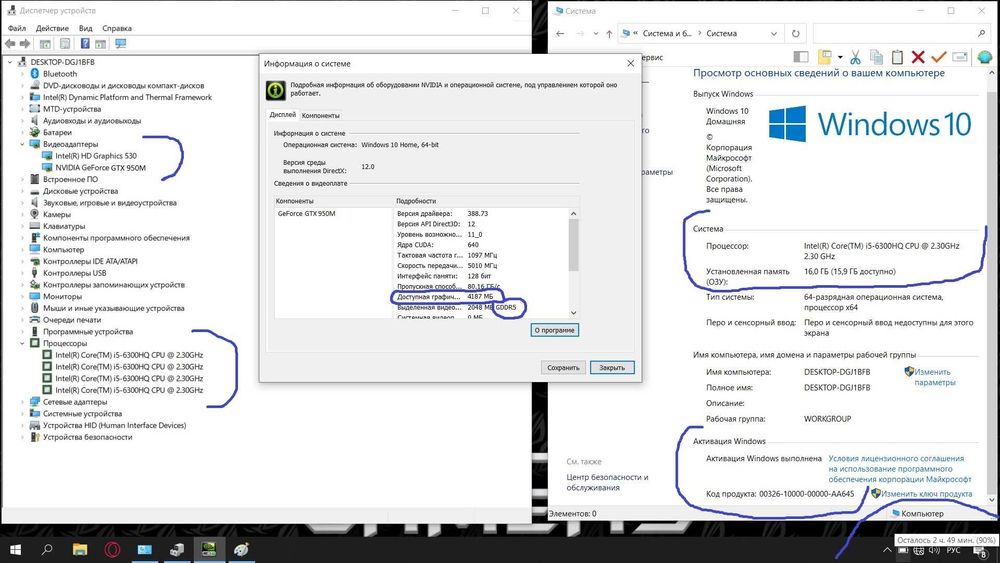Select the NVIDIA GeForce GTX 950M adapter

point(100,168)
